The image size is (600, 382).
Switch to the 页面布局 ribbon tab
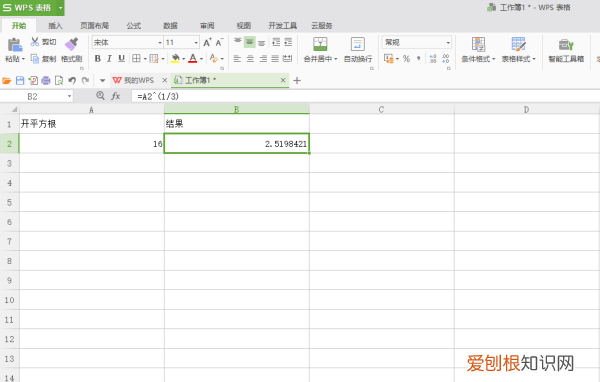tap(95, 26)
